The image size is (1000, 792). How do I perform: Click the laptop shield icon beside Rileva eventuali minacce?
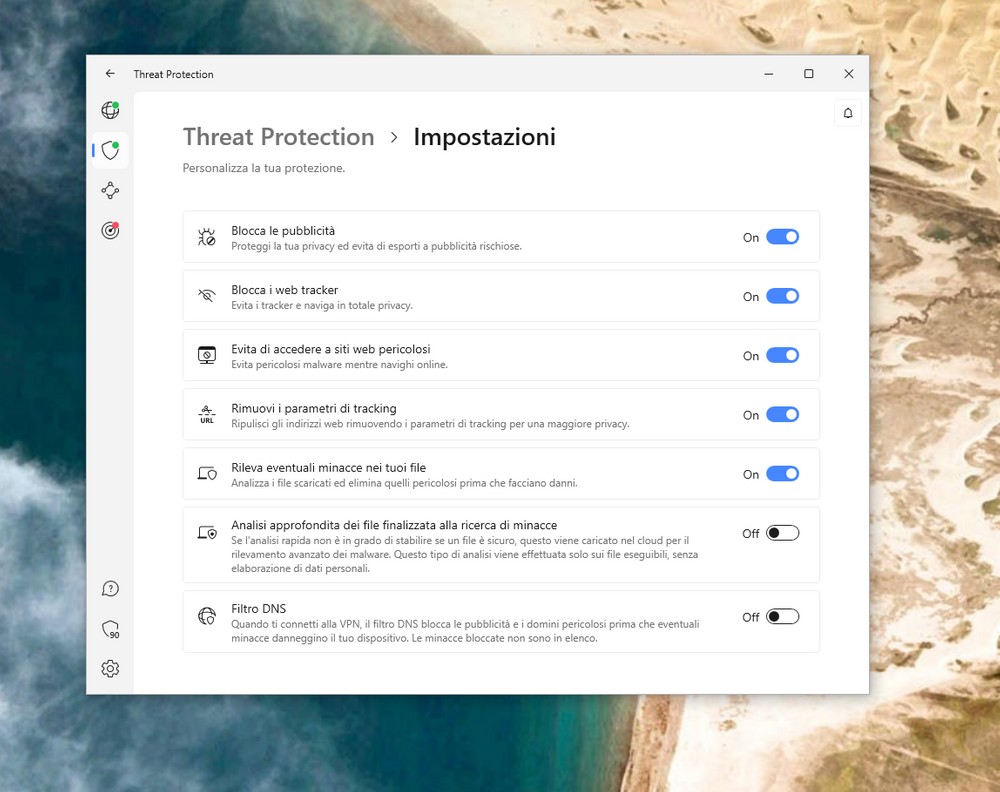pos(207,474)
